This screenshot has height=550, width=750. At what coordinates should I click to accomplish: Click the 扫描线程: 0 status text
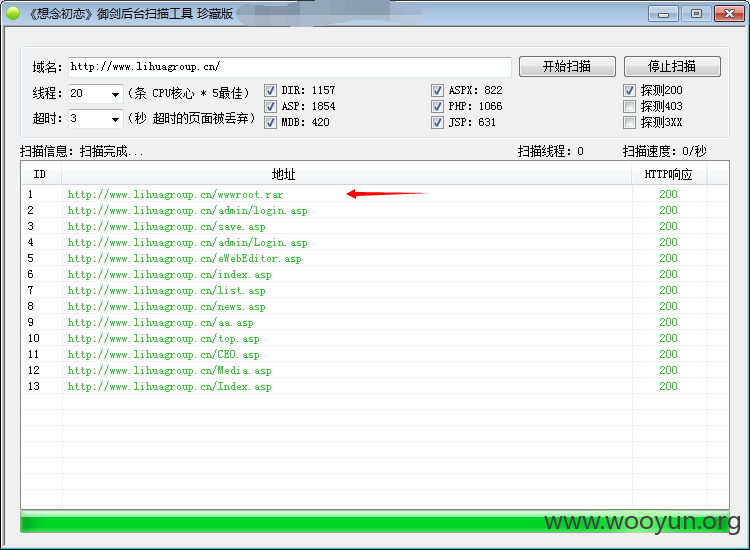(x=551, y=152)
